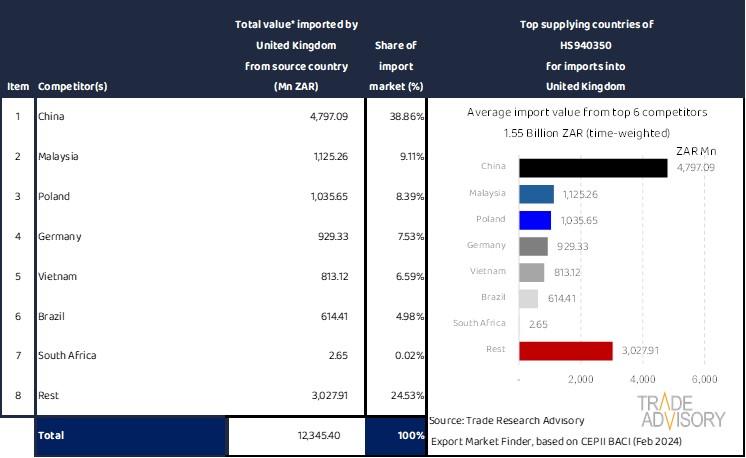This screenshot has height=458, width=746.
Task: Click the bright blue Poland bar
Action: (x=535, y=220)
